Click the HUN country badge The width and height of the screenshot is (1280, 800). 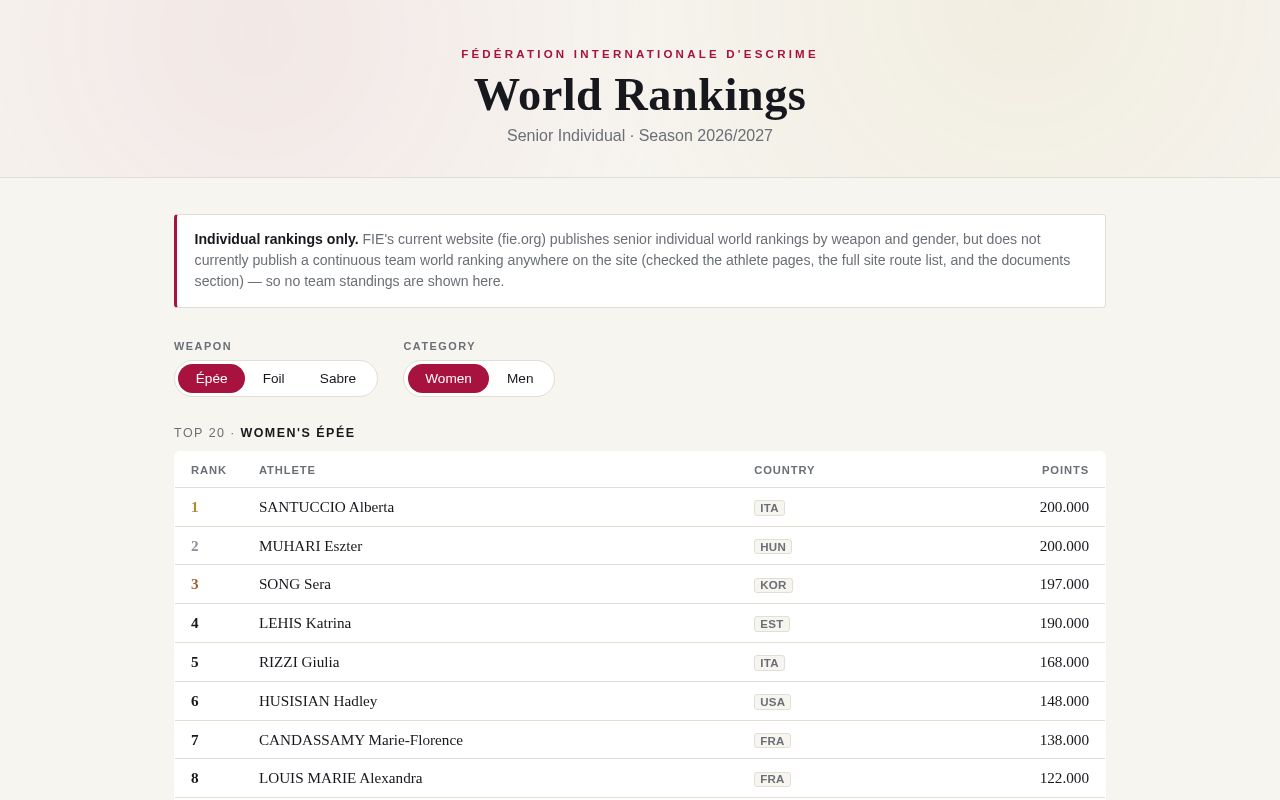tap(773, 547)
